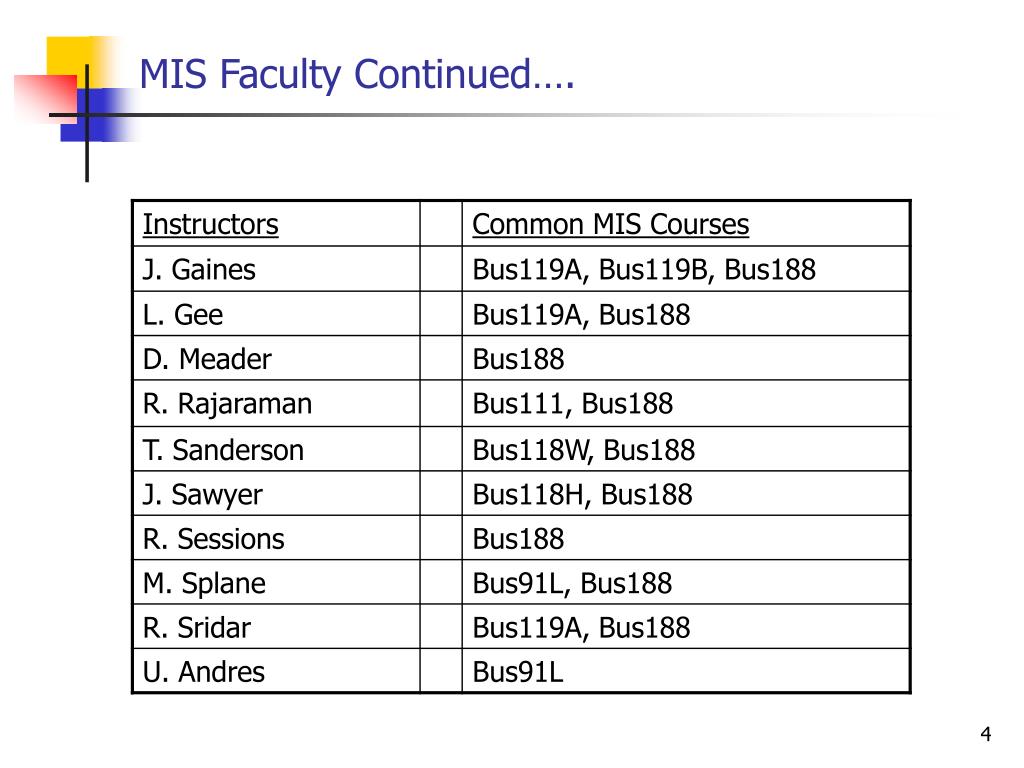Click the slide number 4

pos(985,734)
